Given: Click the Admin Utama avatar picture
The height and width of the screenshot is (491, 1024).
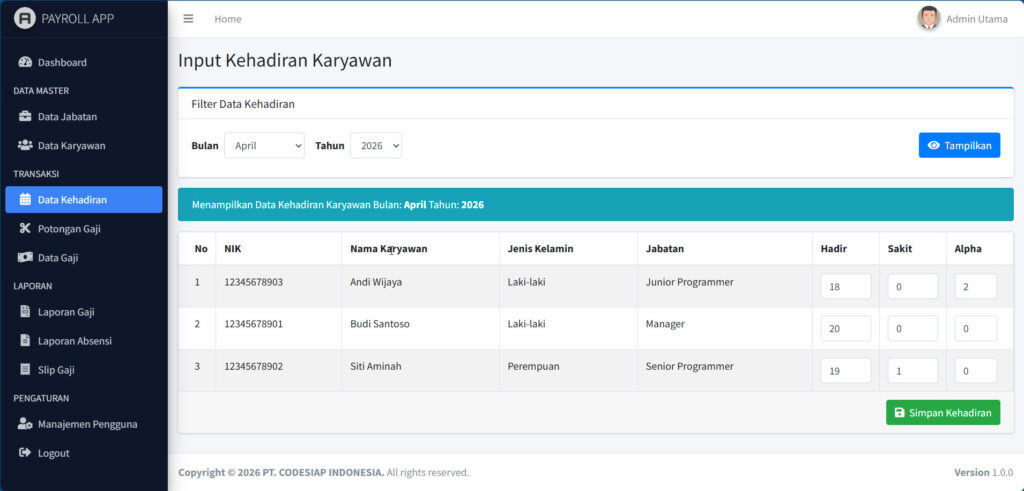Looking at the screenshot, I should (x=929, y=18).
